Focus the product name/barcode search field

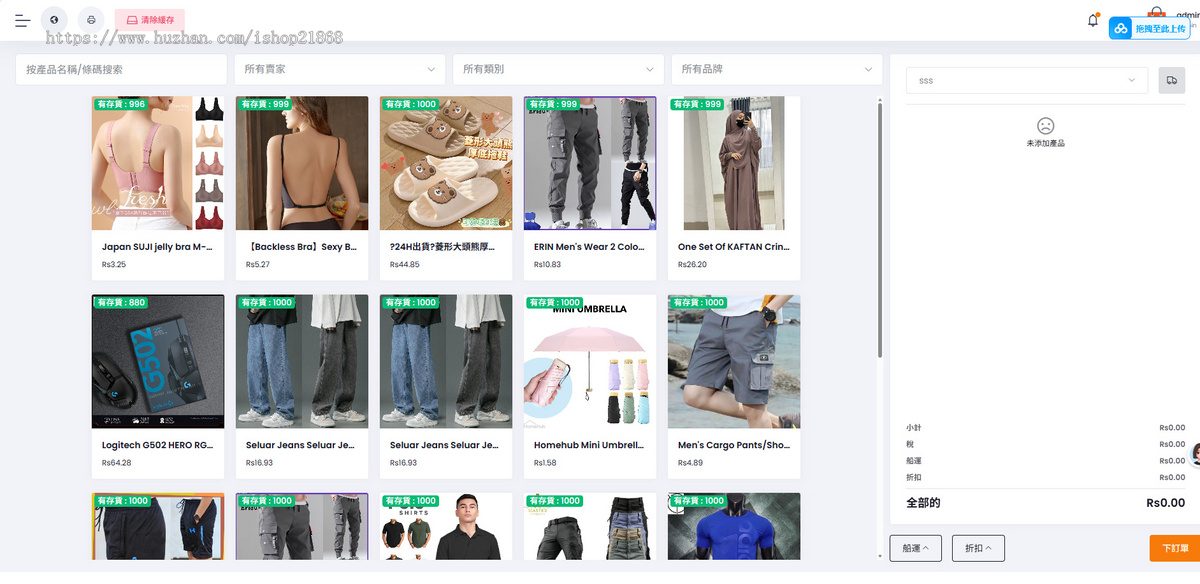tap(121, 70)
